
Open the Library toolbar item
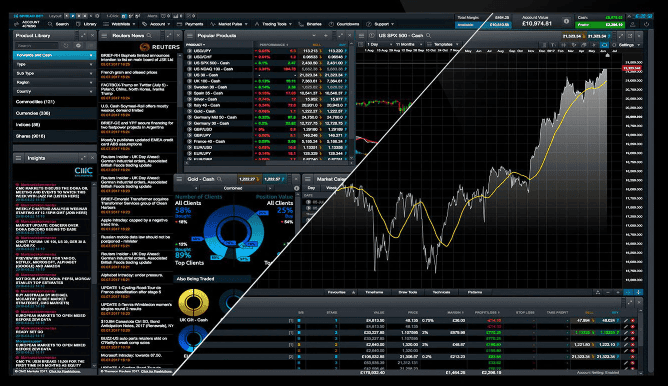(x=86, y=24)
